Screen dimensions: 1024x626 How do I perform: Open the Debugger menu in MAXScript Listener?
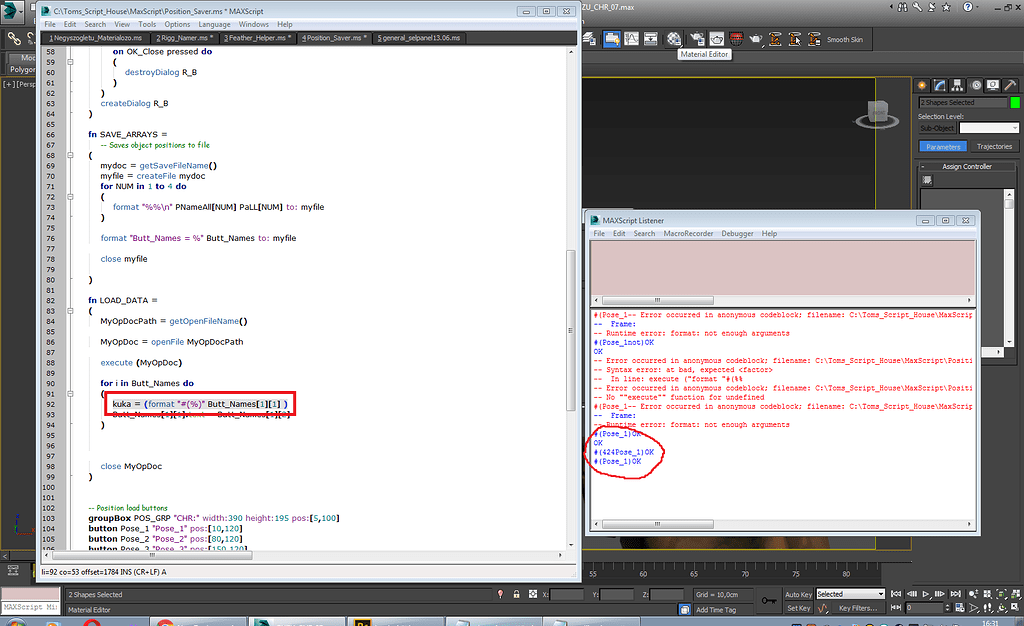[737, 233]
